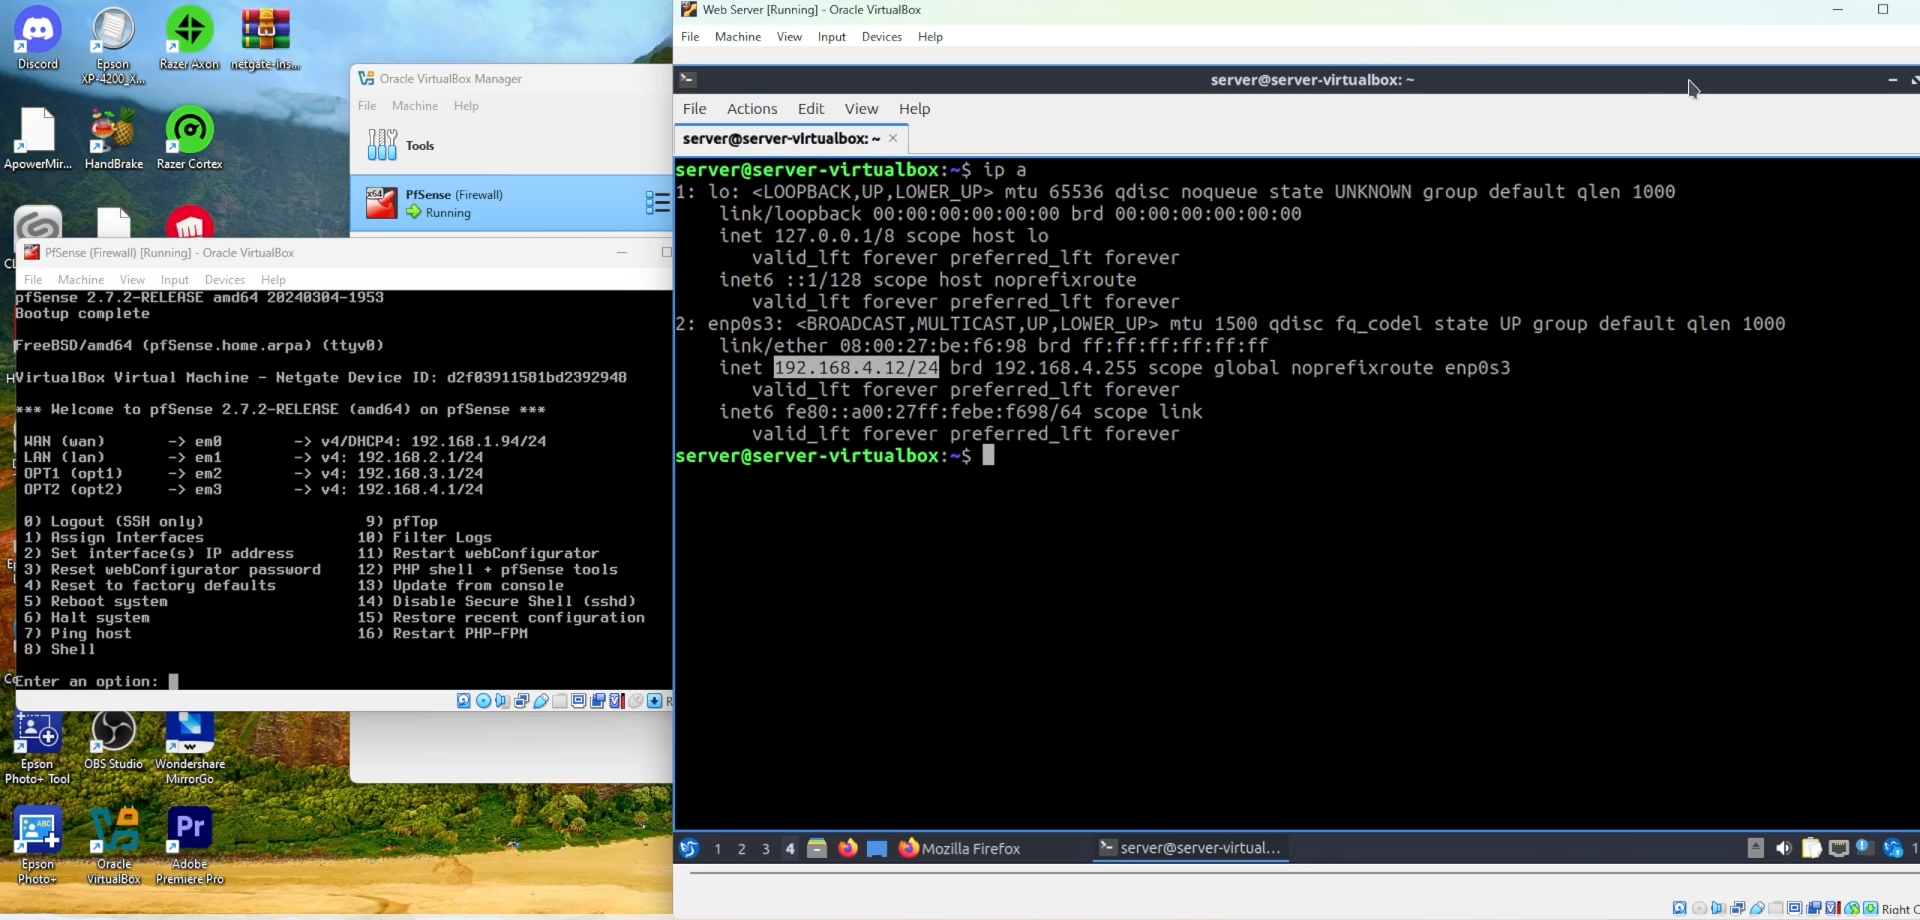Switch to workspace 1 in guest panel

click(x=718, y=849)
